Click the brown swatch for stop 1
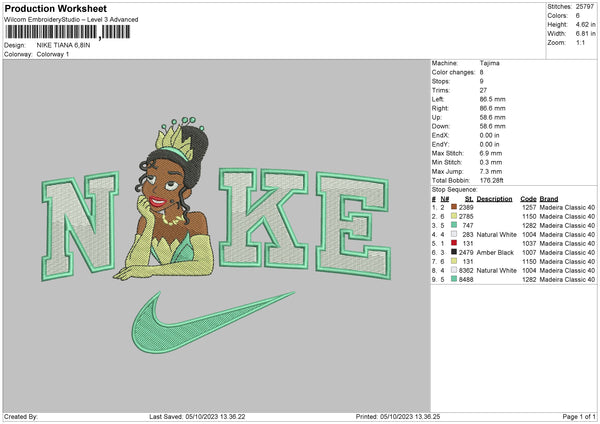 (x=455, y=205)
